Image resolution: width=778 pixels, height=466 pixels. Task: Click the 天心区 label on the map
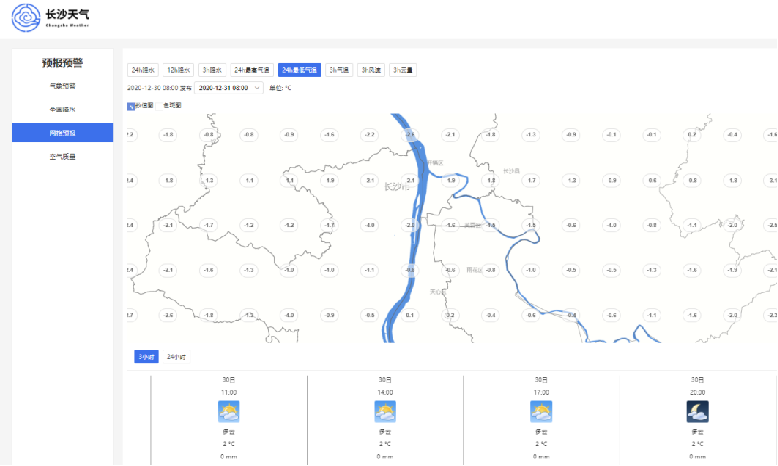tap(438, 292)
